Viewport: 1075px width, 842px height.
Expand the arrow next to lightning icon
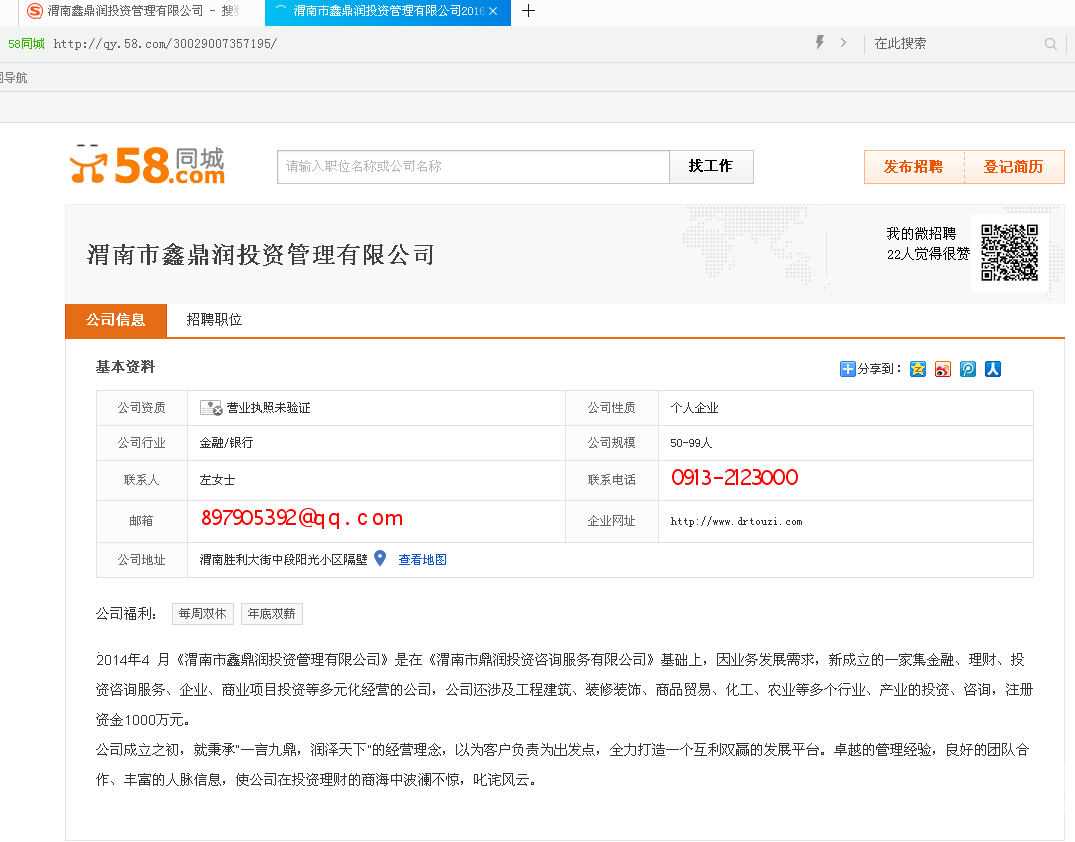click(843, 43)
